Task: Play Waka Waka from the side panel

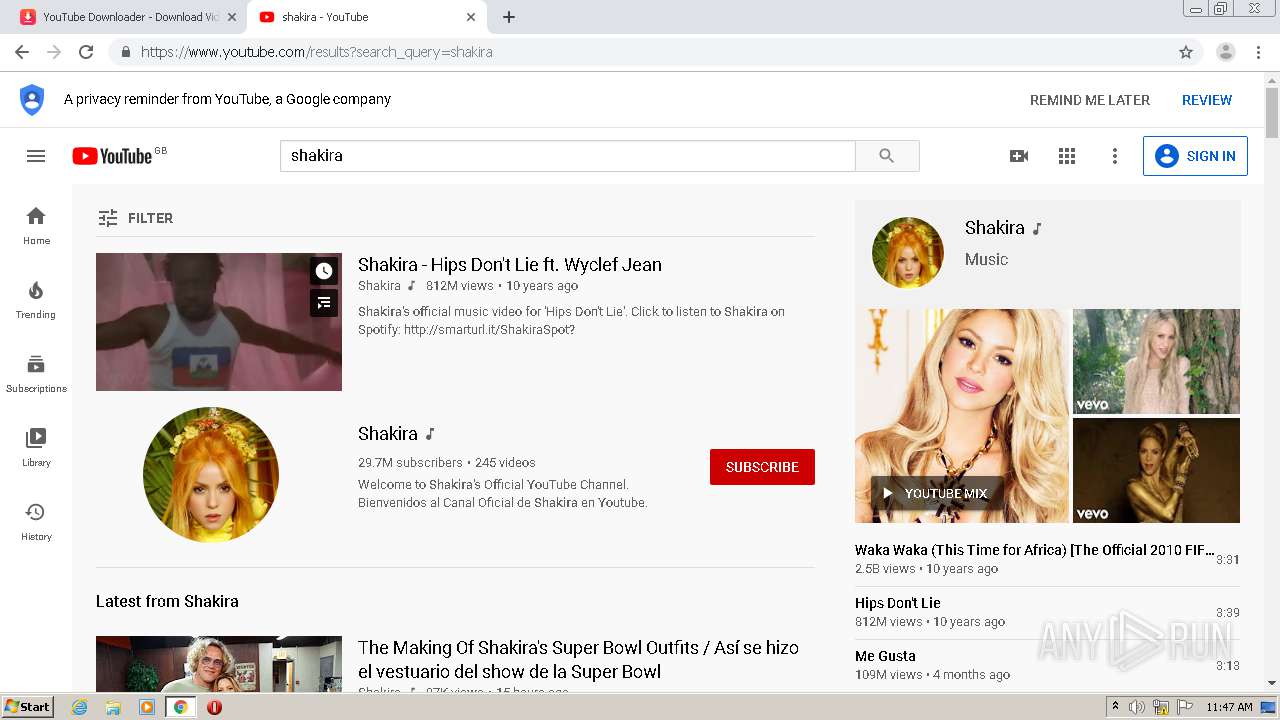Action: 1047,559
